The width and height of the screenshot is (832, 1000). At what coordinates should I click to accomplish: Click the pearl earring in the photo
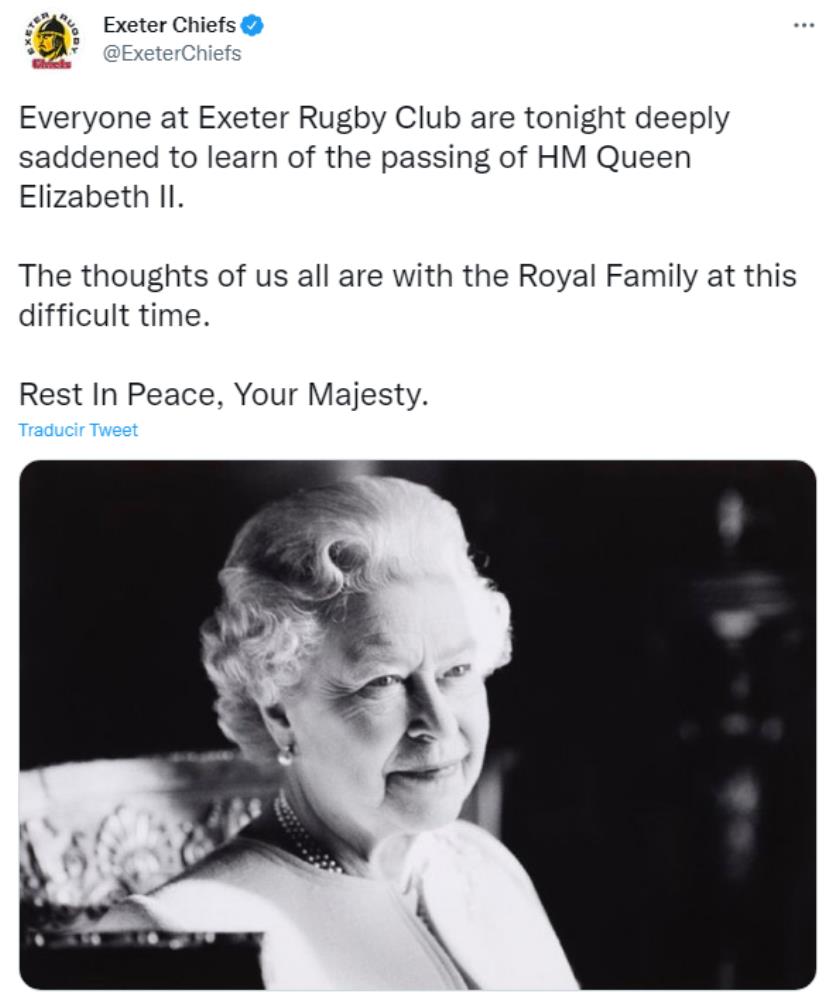click(x=285, y=755)
